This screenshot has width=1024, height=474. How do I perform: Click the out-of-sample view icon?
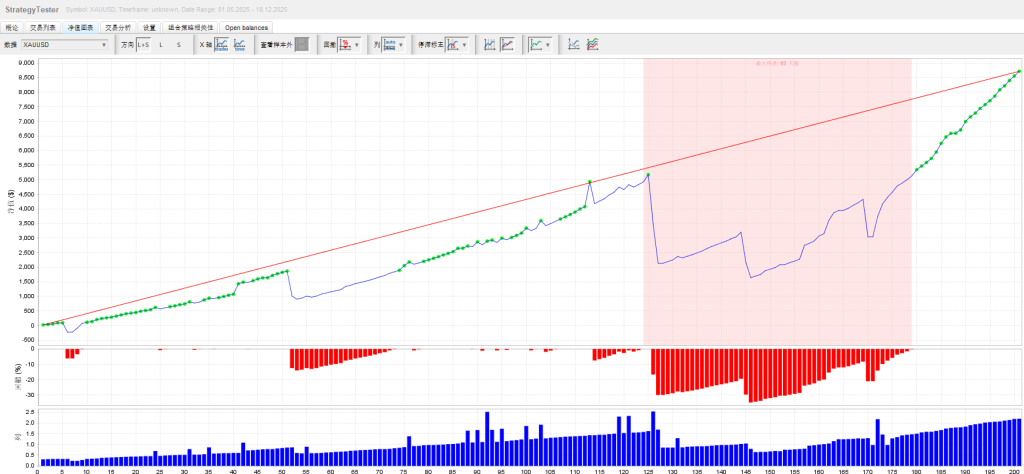(x=301, y=45)
